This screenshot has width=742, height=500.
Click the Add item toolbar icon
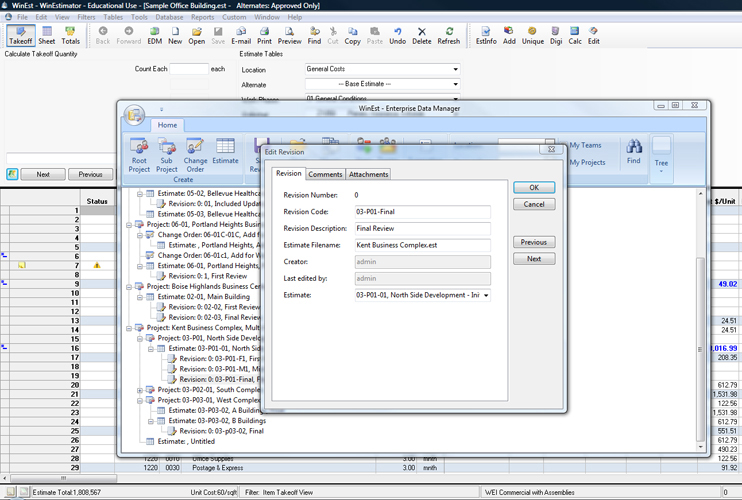[x=509, y=35]
